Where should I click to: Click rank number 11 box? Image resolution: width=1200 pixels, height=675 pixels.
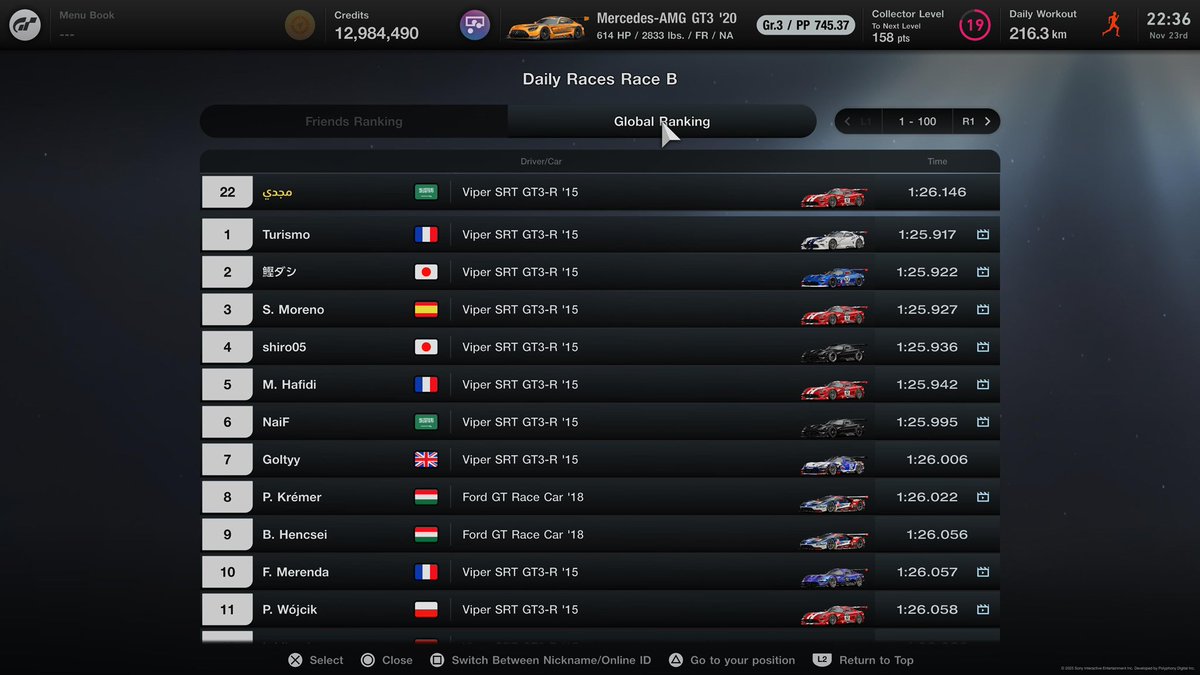227,610
